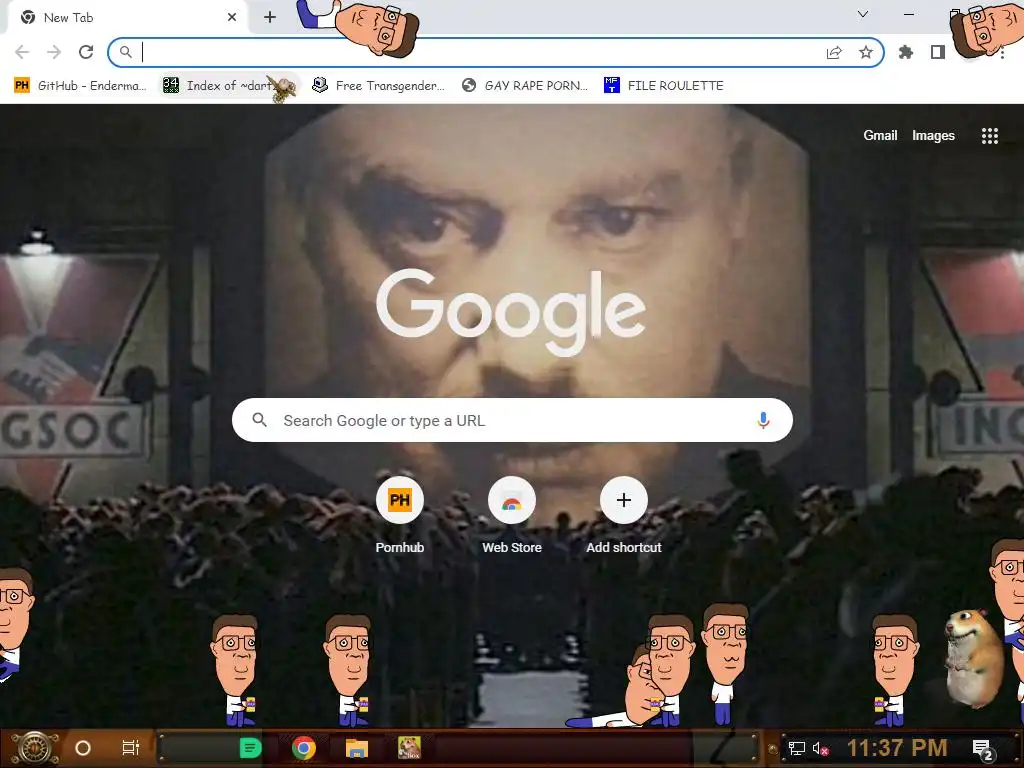Click the magnifier icon in the Google search box
This screenshot has width=1024, height=768.
coord(259,420)
